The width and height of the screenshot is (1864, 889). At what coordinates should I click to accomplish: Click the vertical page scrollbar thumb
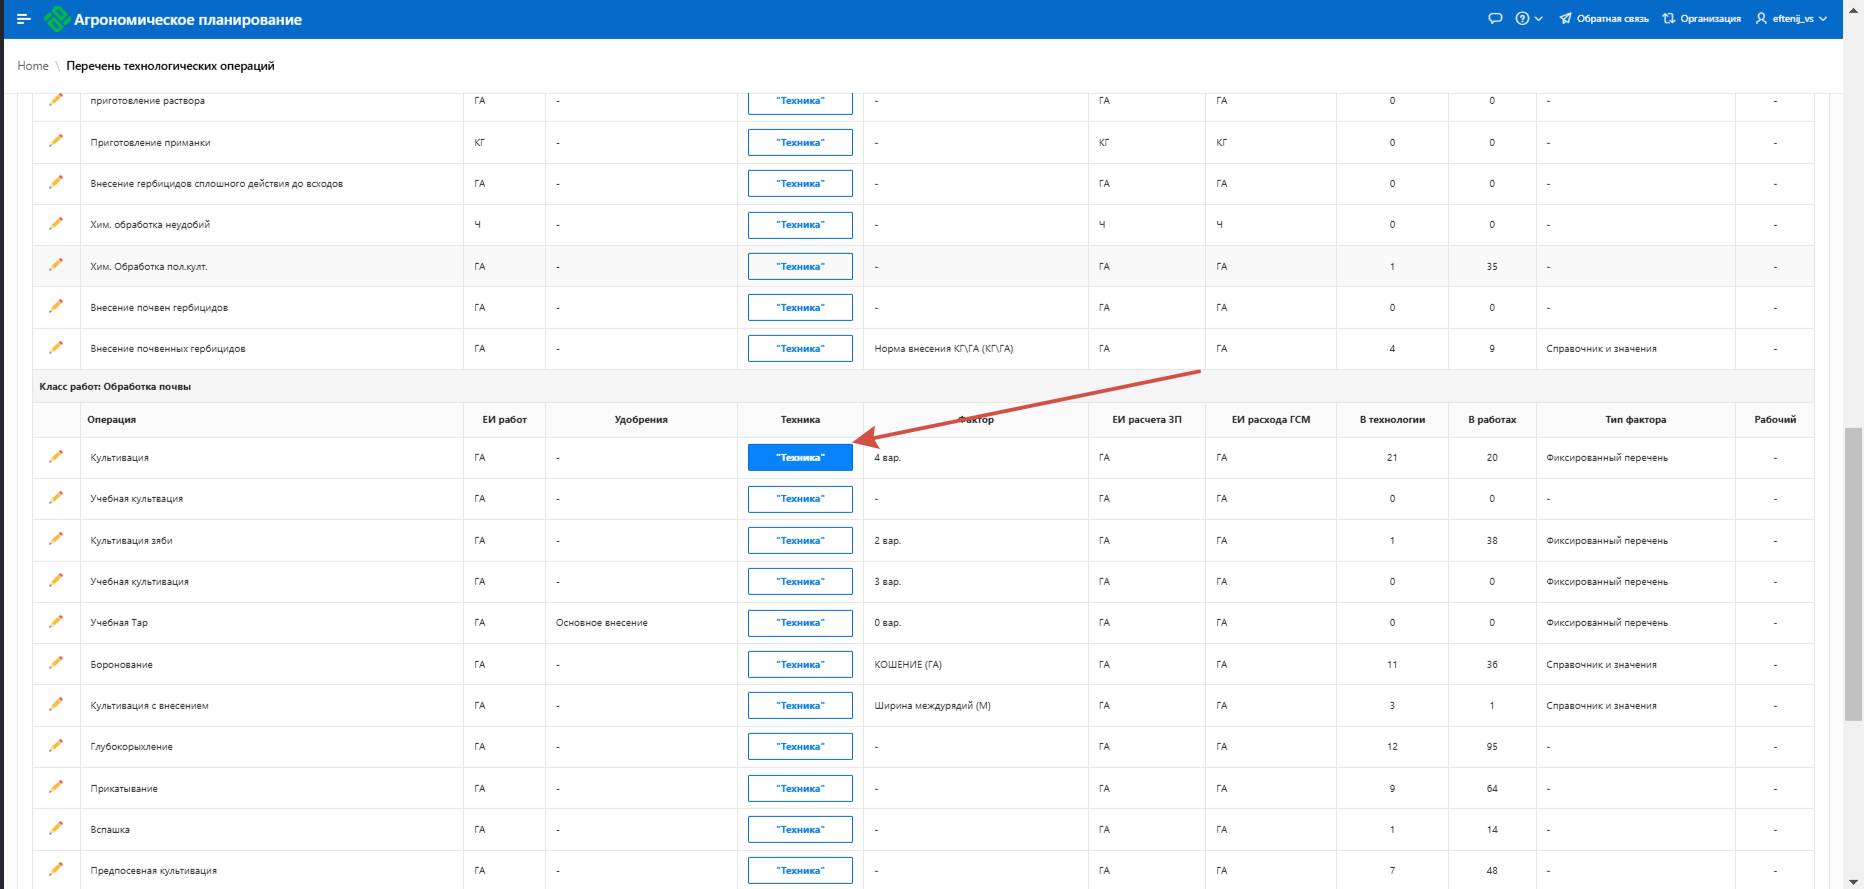point(1853,572)
